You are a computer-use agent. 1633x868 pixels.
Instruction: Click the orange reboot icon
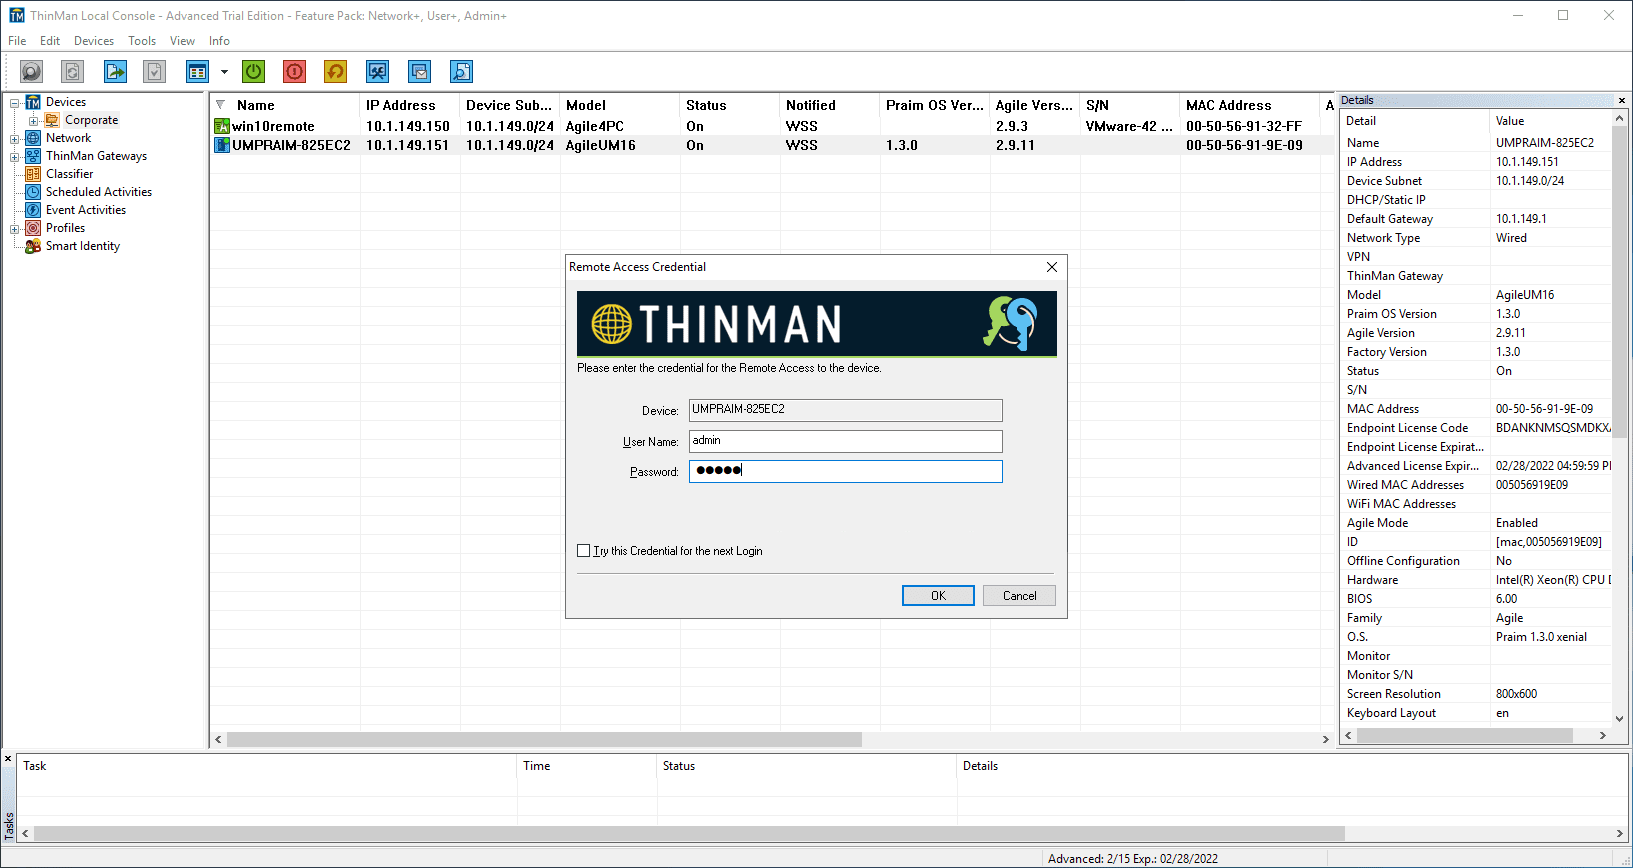[x=335, y=72]
